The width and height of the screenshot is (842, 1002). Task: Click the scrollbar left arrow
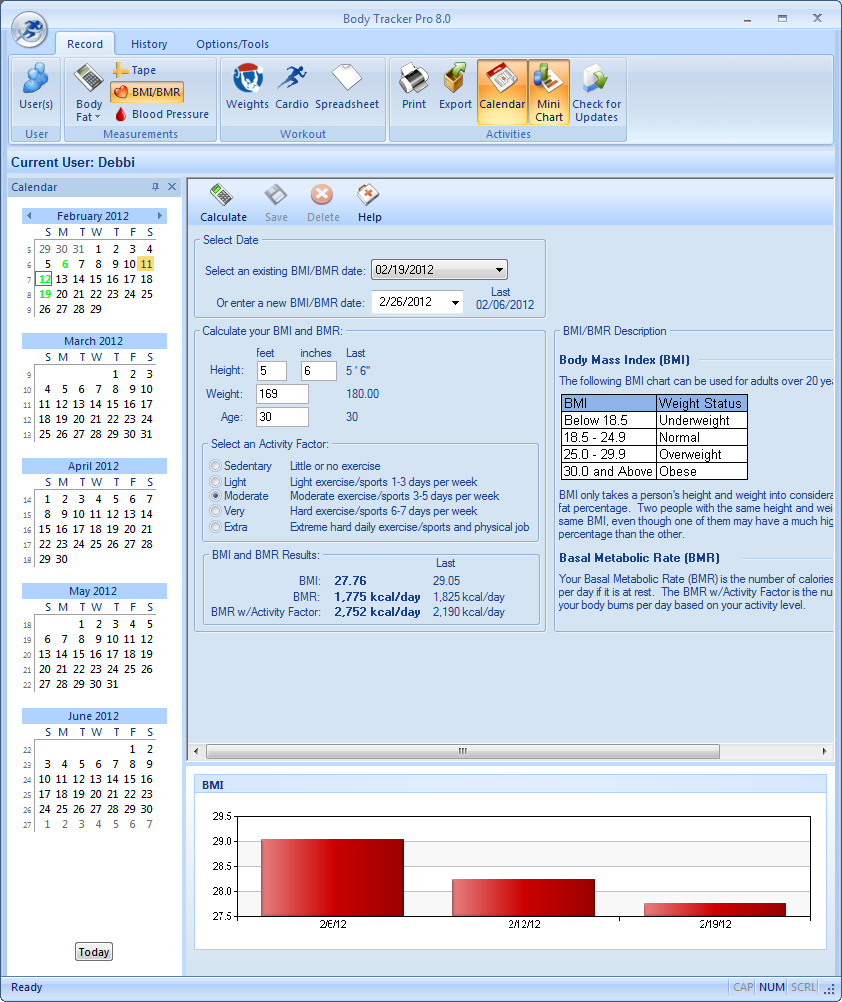(x=196, y=751)
